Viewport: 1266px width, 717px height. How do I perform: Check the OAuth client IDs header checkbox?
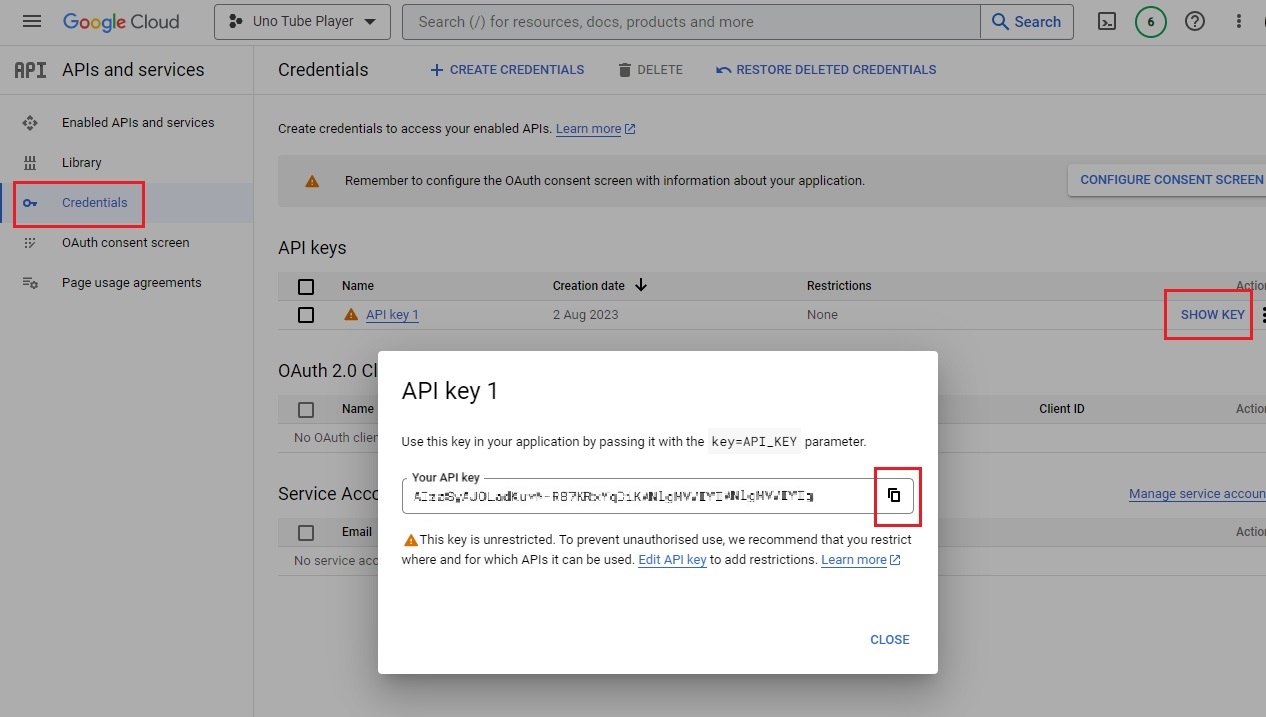pos(305,409)
